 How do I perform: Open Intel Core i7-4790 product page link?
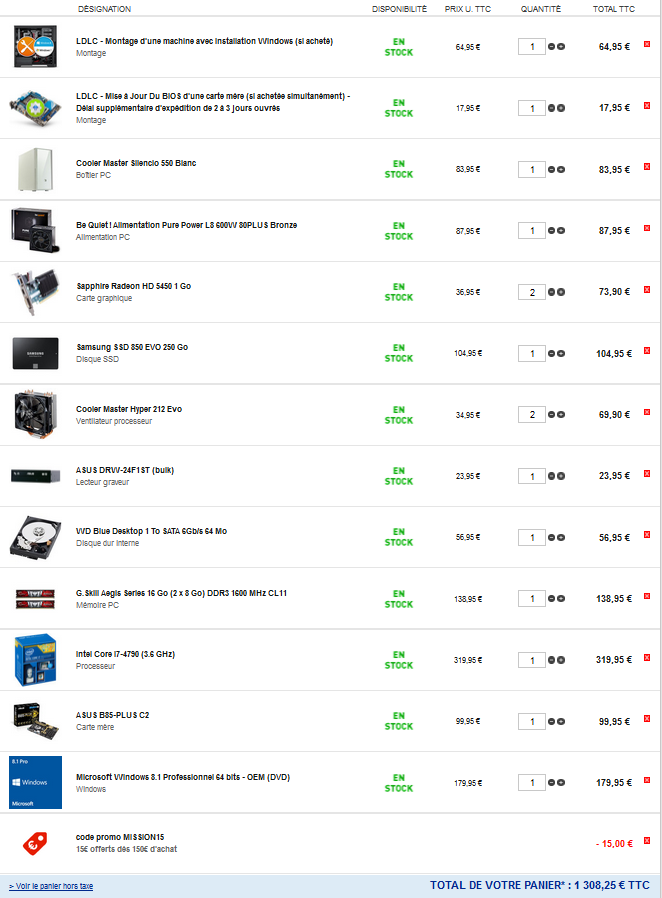[x=125, y=654]
